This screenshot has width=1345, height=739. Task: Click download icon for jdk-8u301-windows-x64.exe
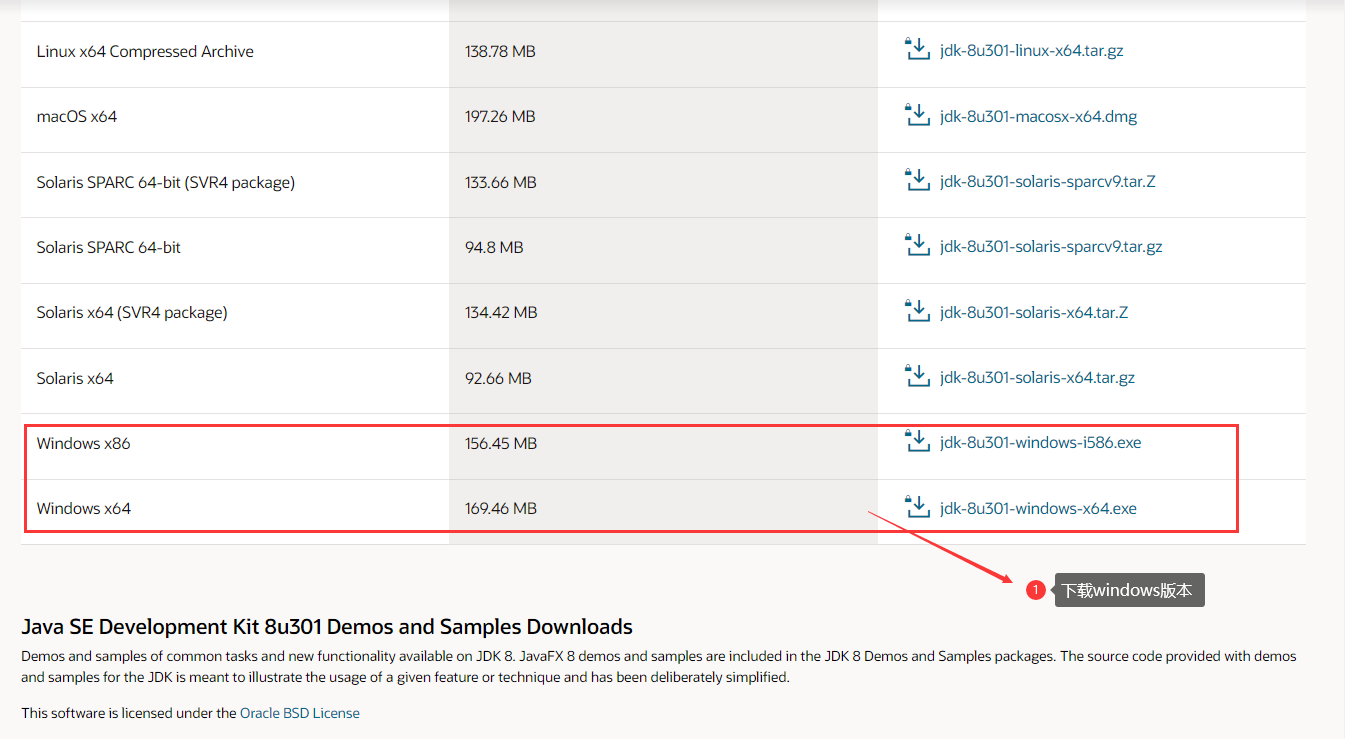pos(917,506)
